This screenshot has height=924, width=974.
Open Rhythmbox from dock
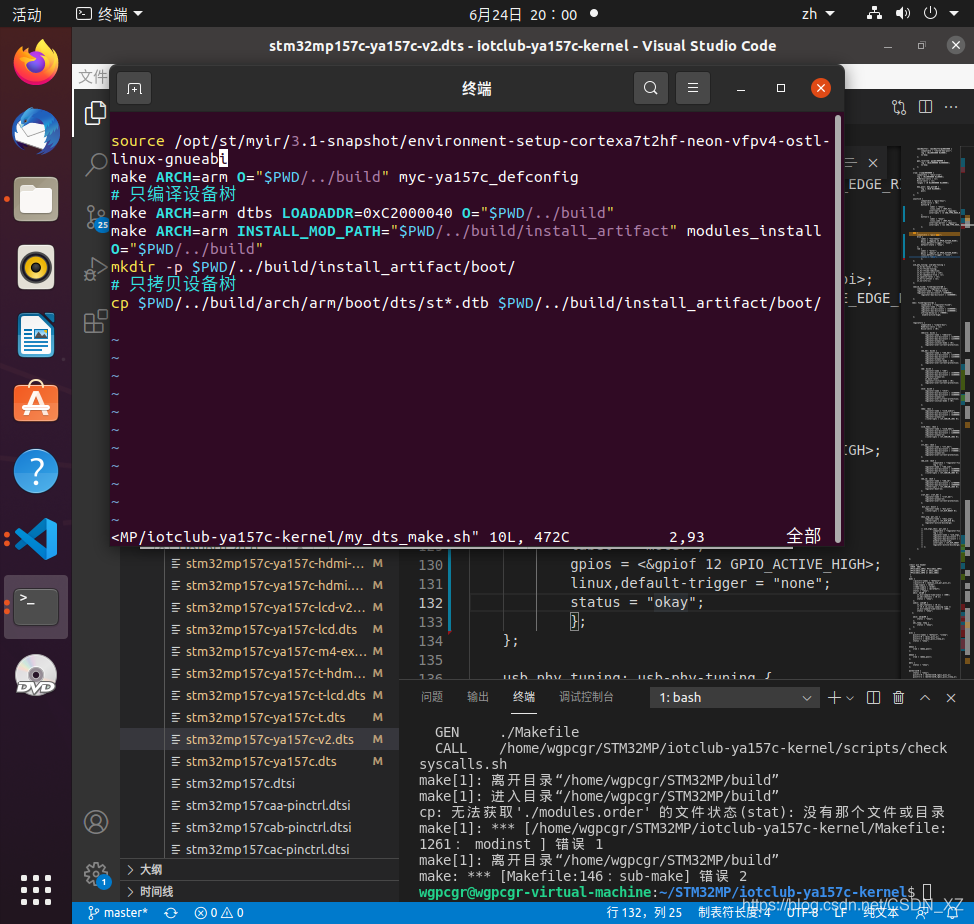(x=36, y=267)
